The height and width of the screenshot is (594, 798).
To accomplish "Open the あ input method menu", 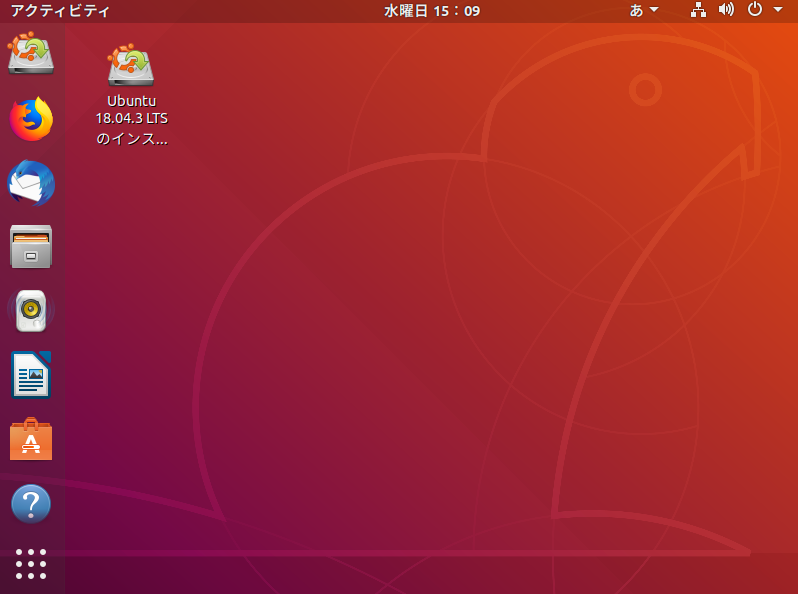I will click(644, 10).
